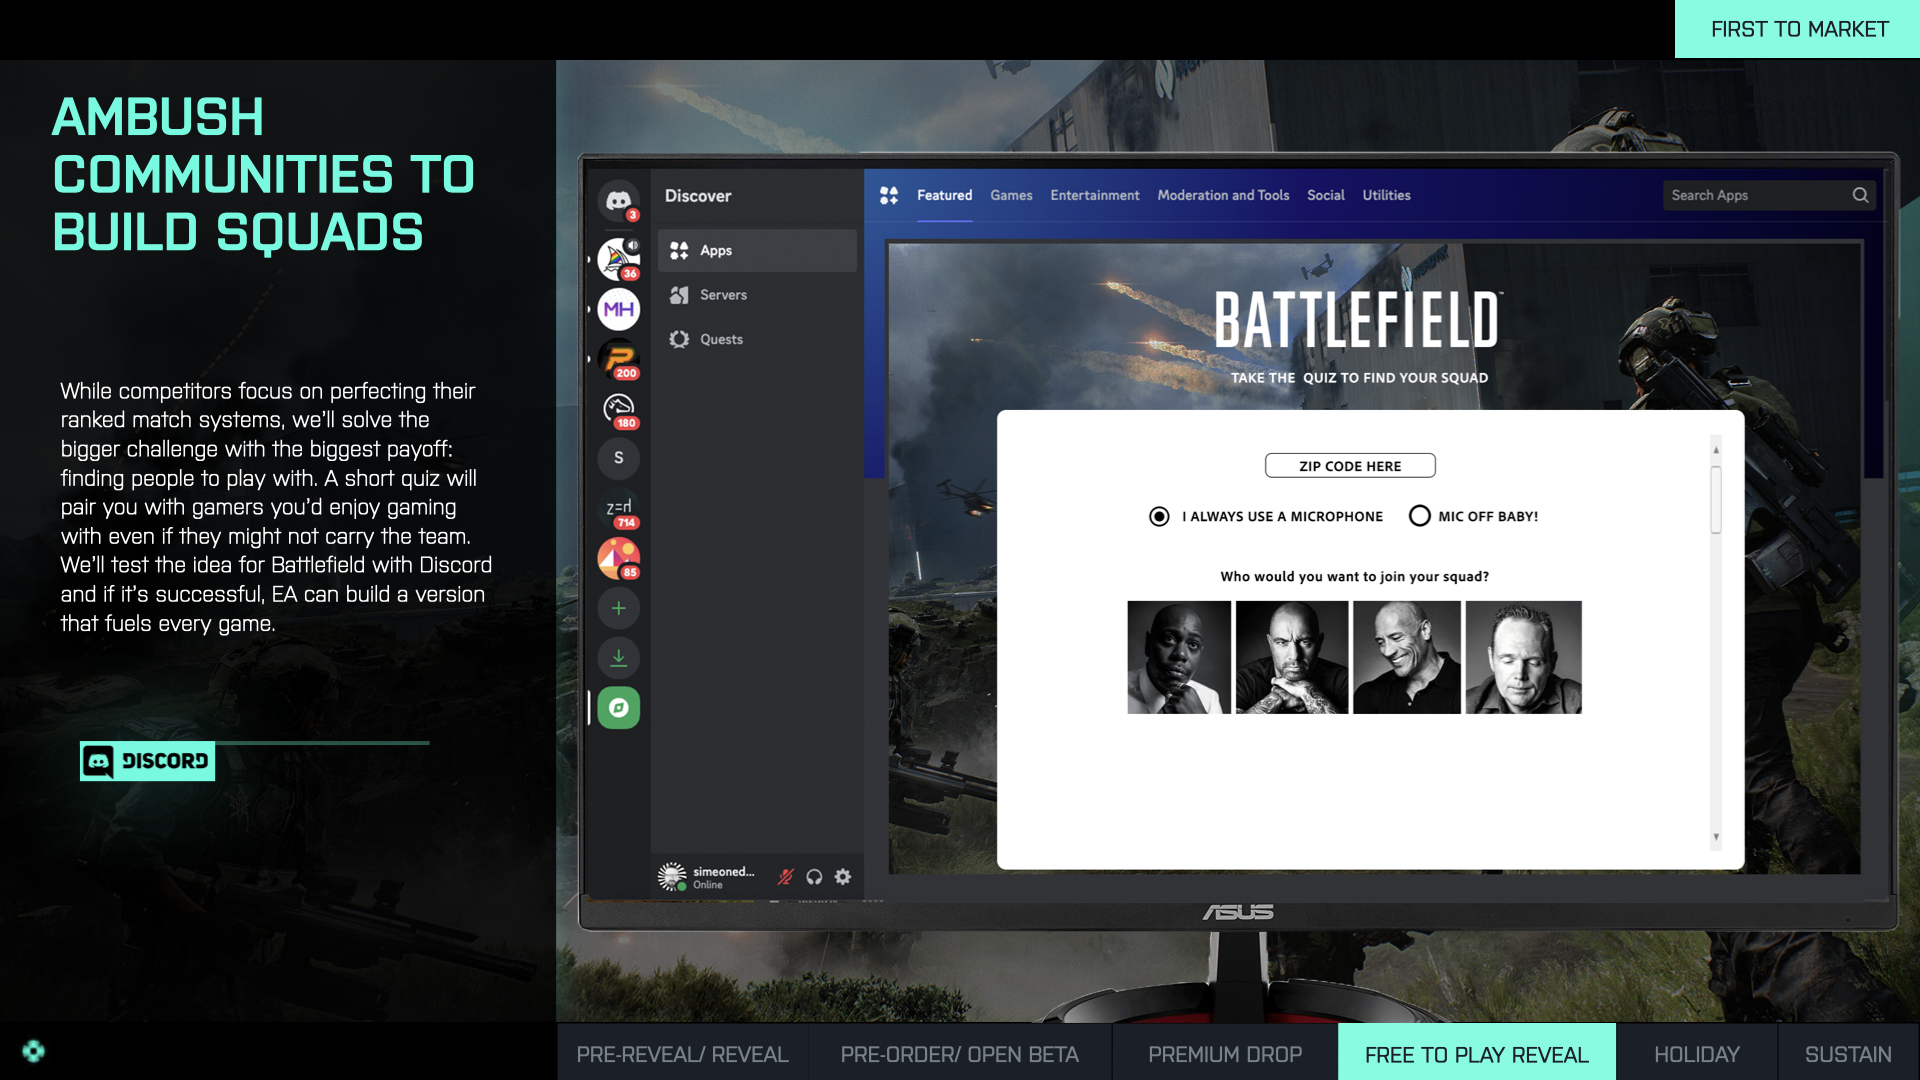Click the search magnifier icon
1920x1080 pixels.
1860,195
